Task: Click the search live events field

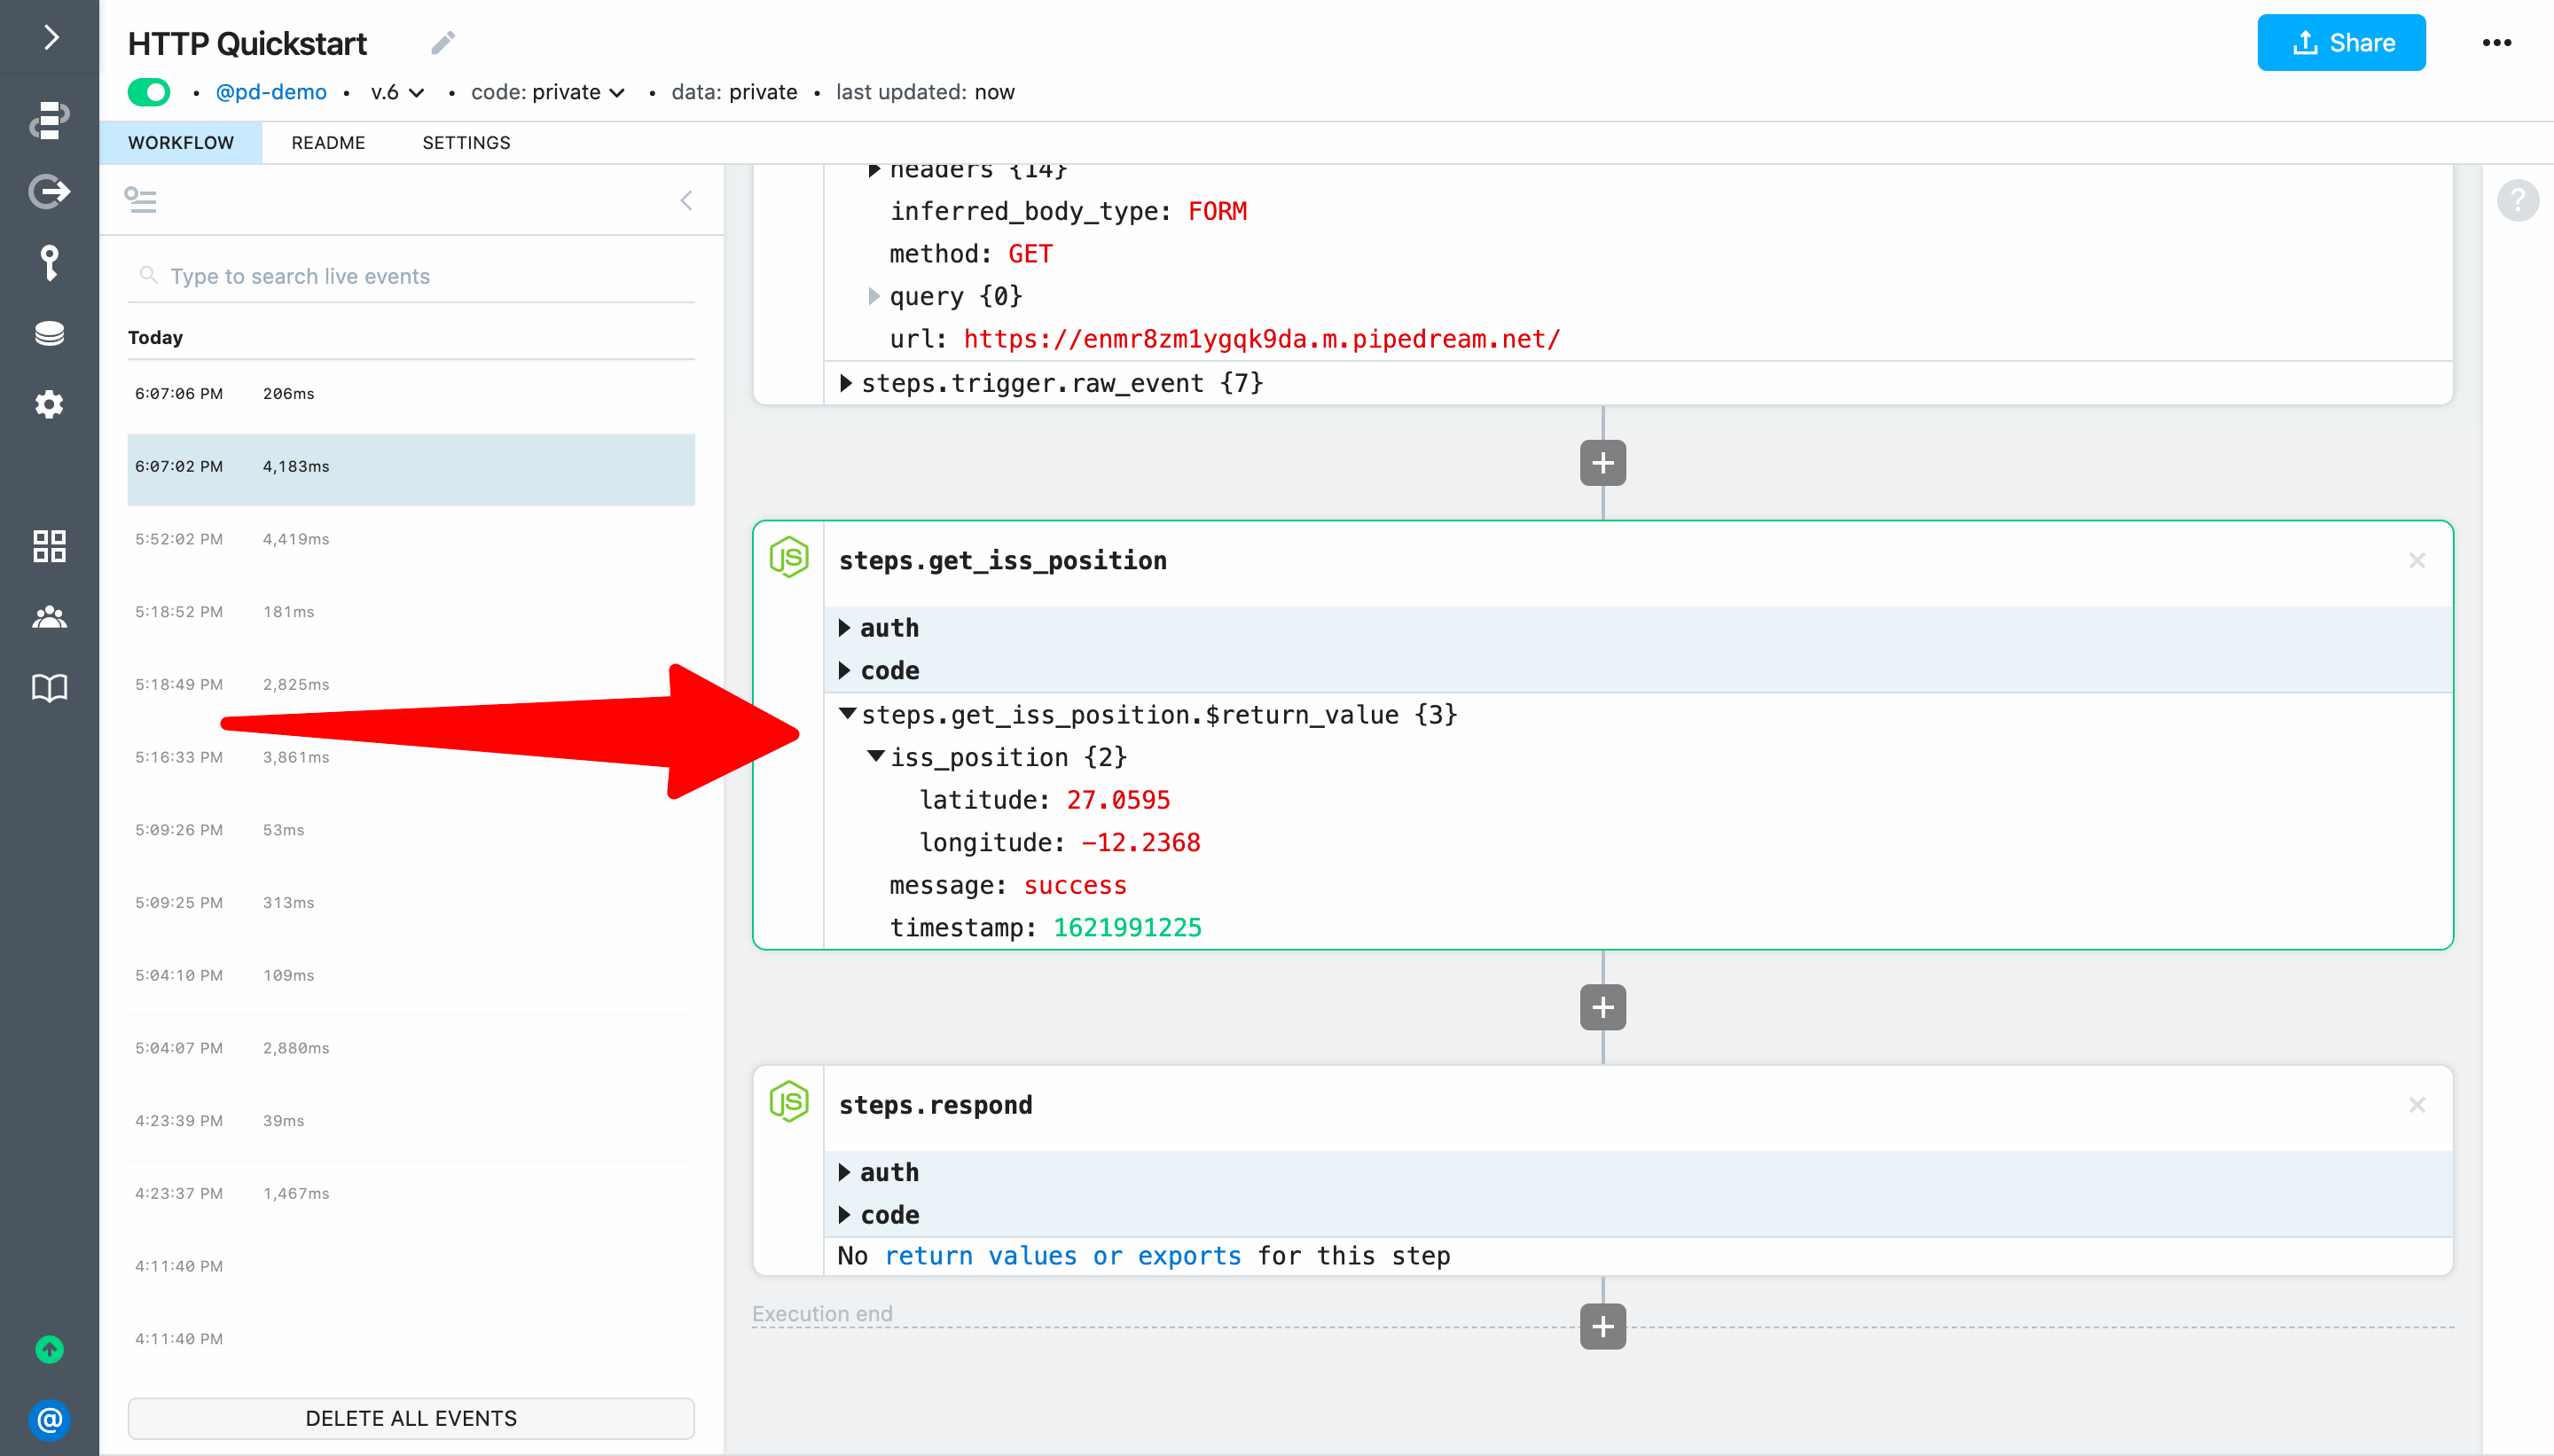Action: point(410,276)
